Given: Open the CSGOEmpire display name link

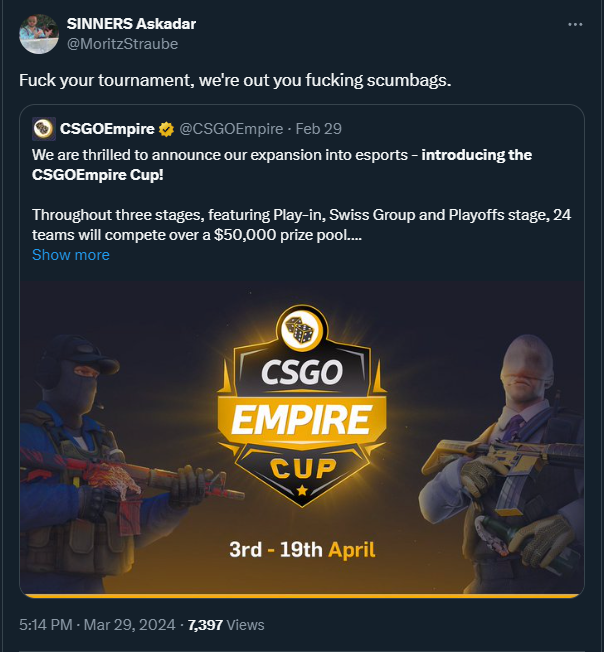Looking at the screenshot, I should point(106,128).
